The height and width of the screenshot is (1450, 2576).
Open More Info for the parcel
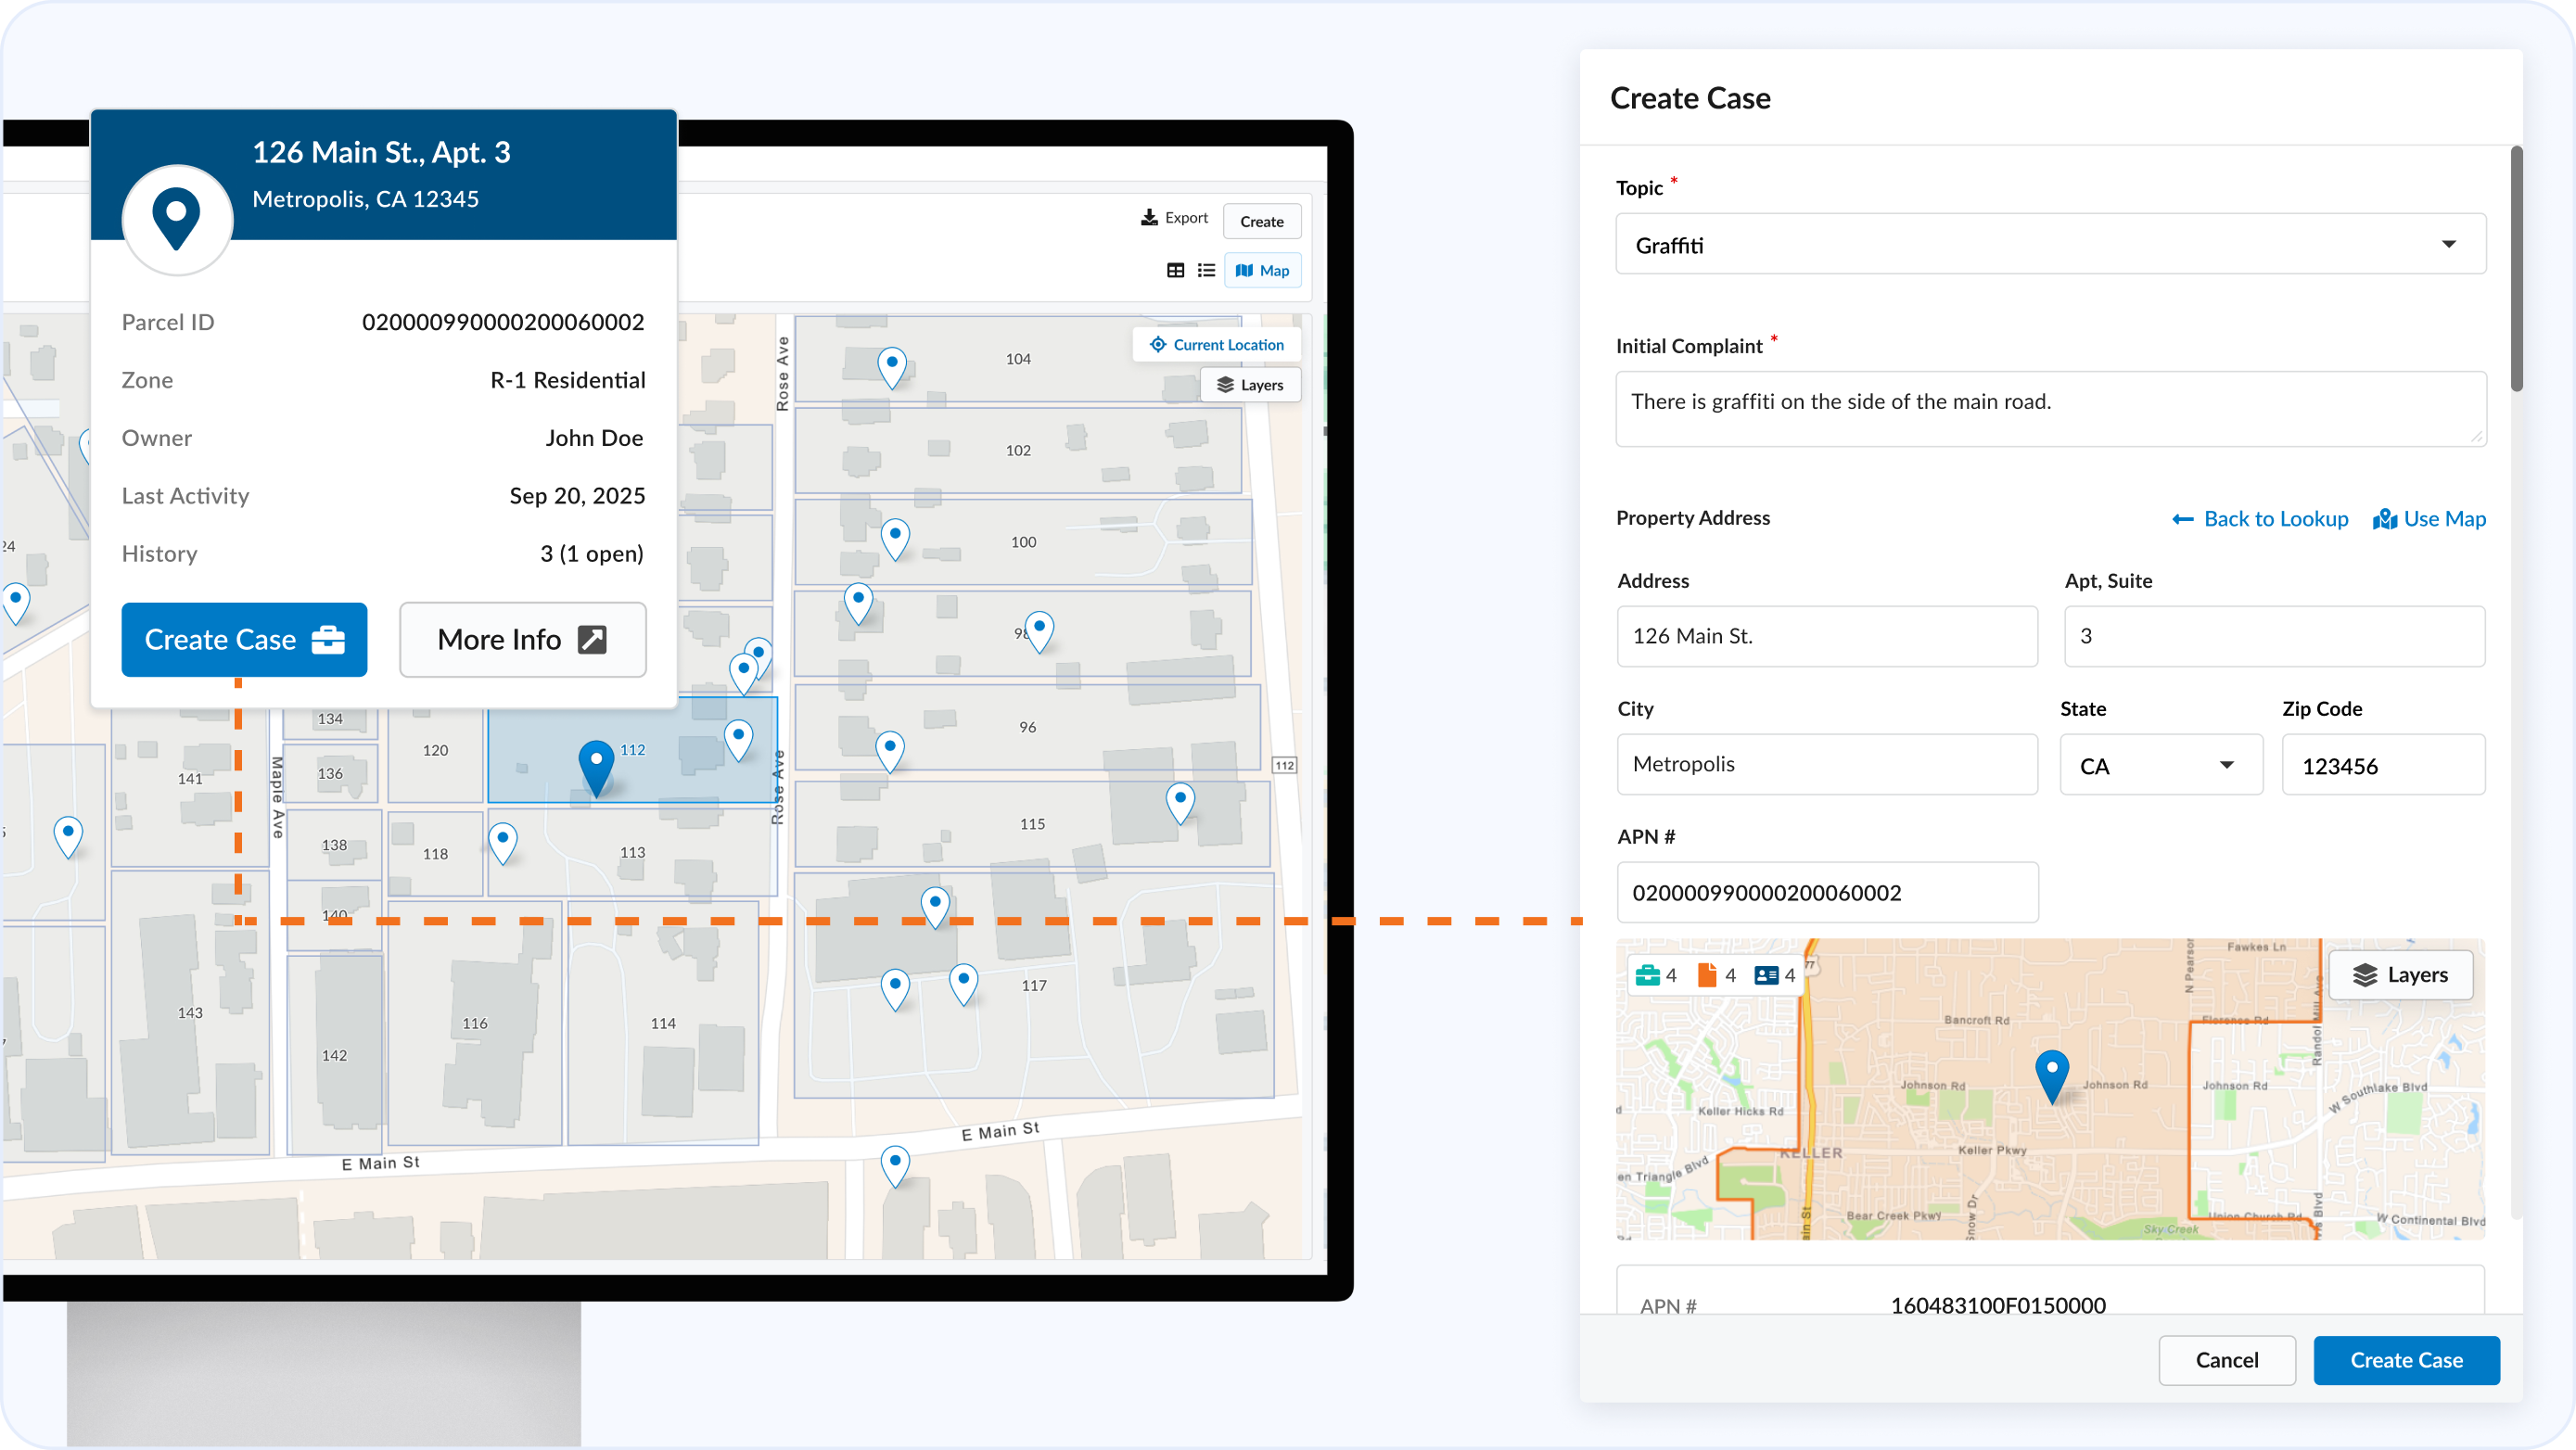(522, 639)
